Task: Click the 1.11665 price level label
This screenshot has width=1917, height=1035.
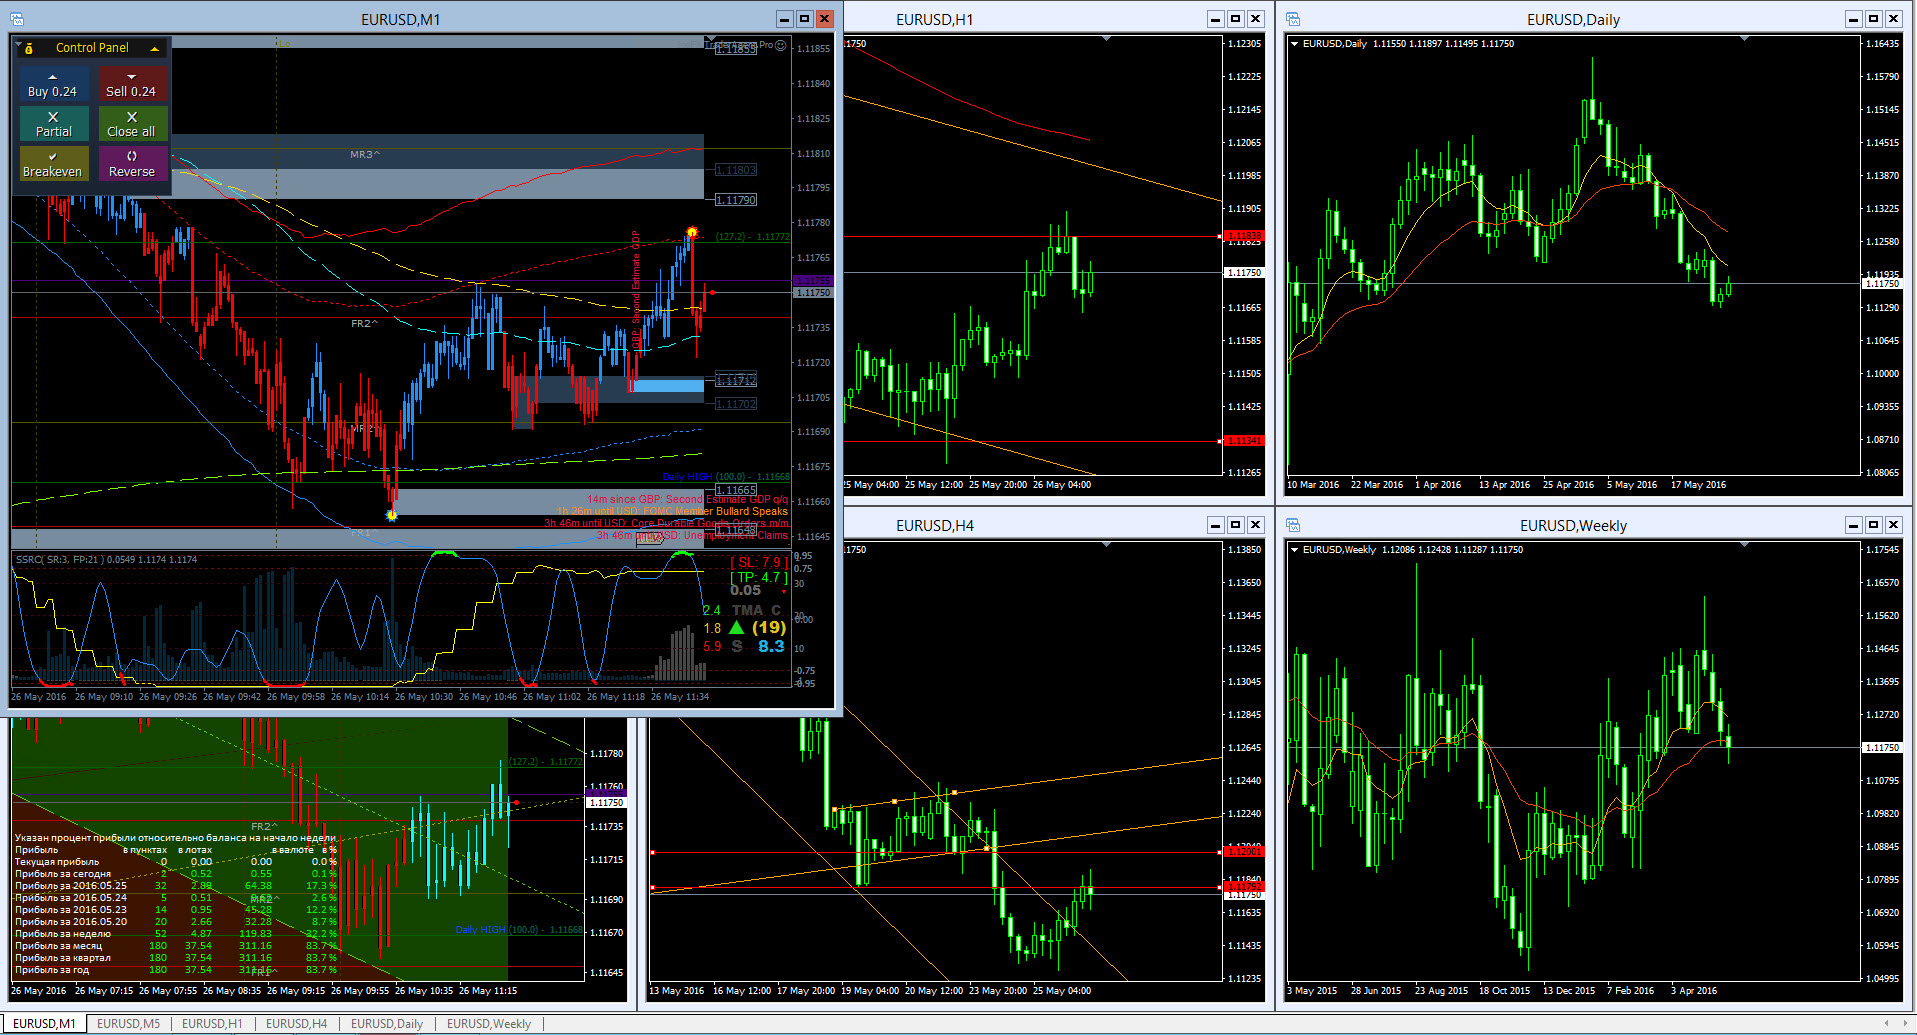Action: tap(736, 491)
